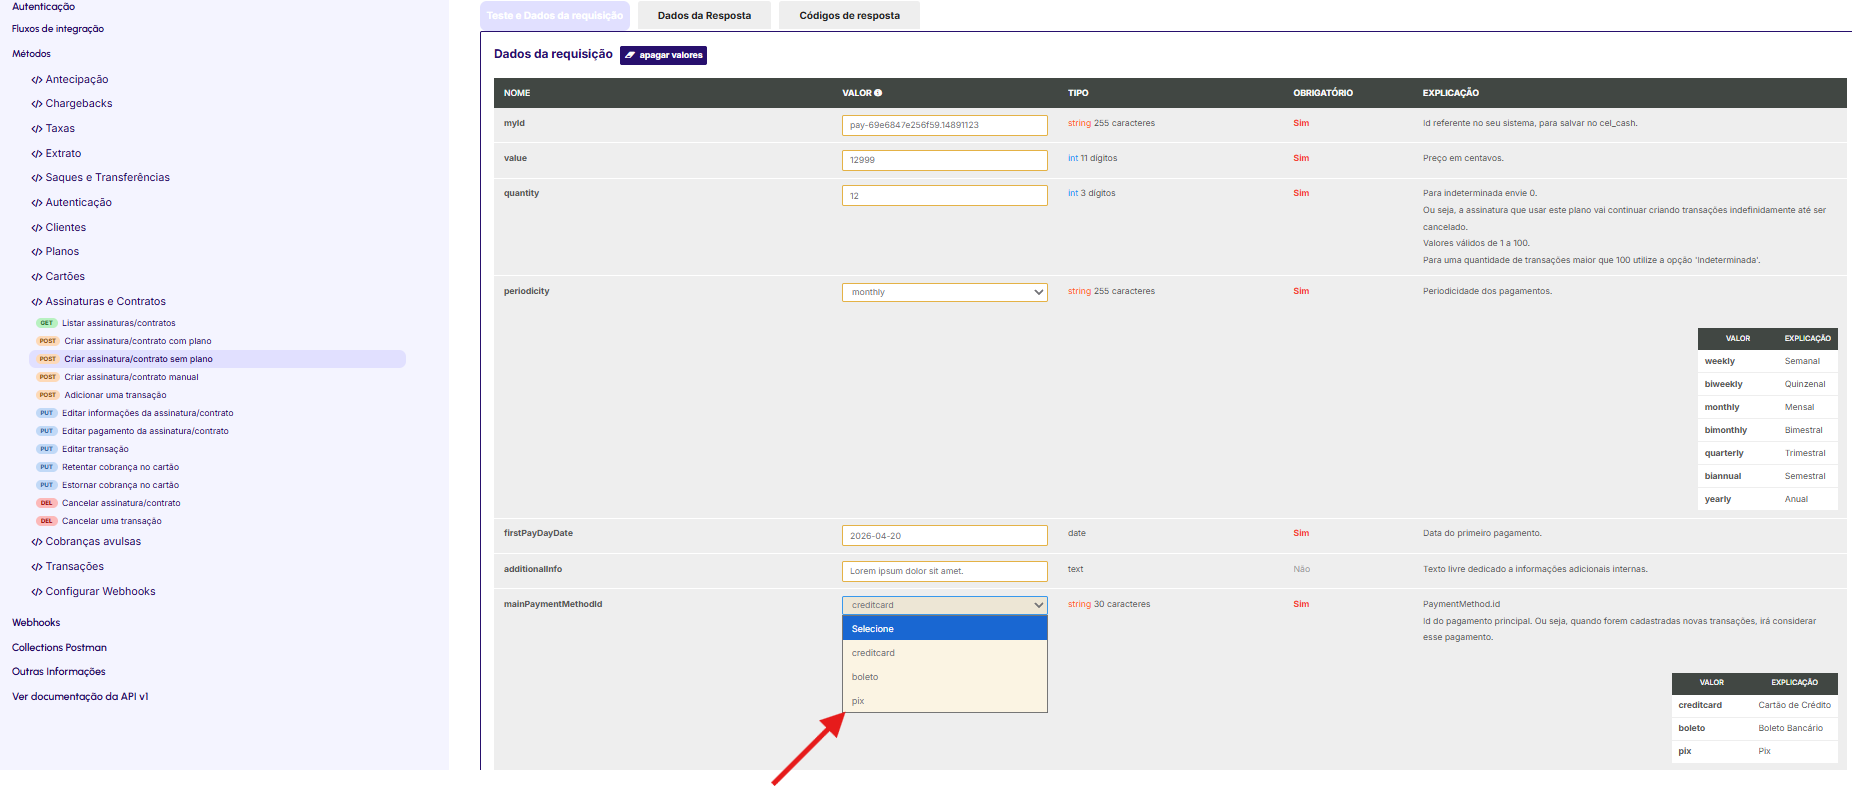
Task: Focus the firstPayDayDate date field
Action: 944,536
